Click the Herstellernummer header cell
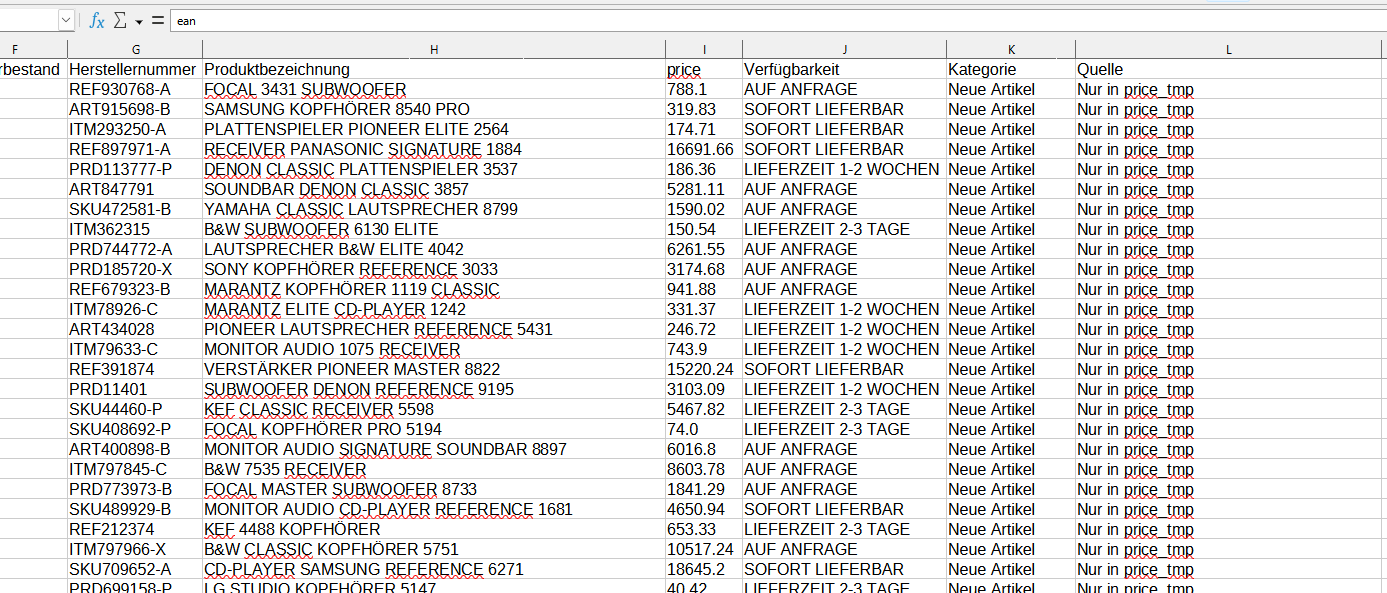Viewport: 1387px width, 593px height. tap(132, 70)
